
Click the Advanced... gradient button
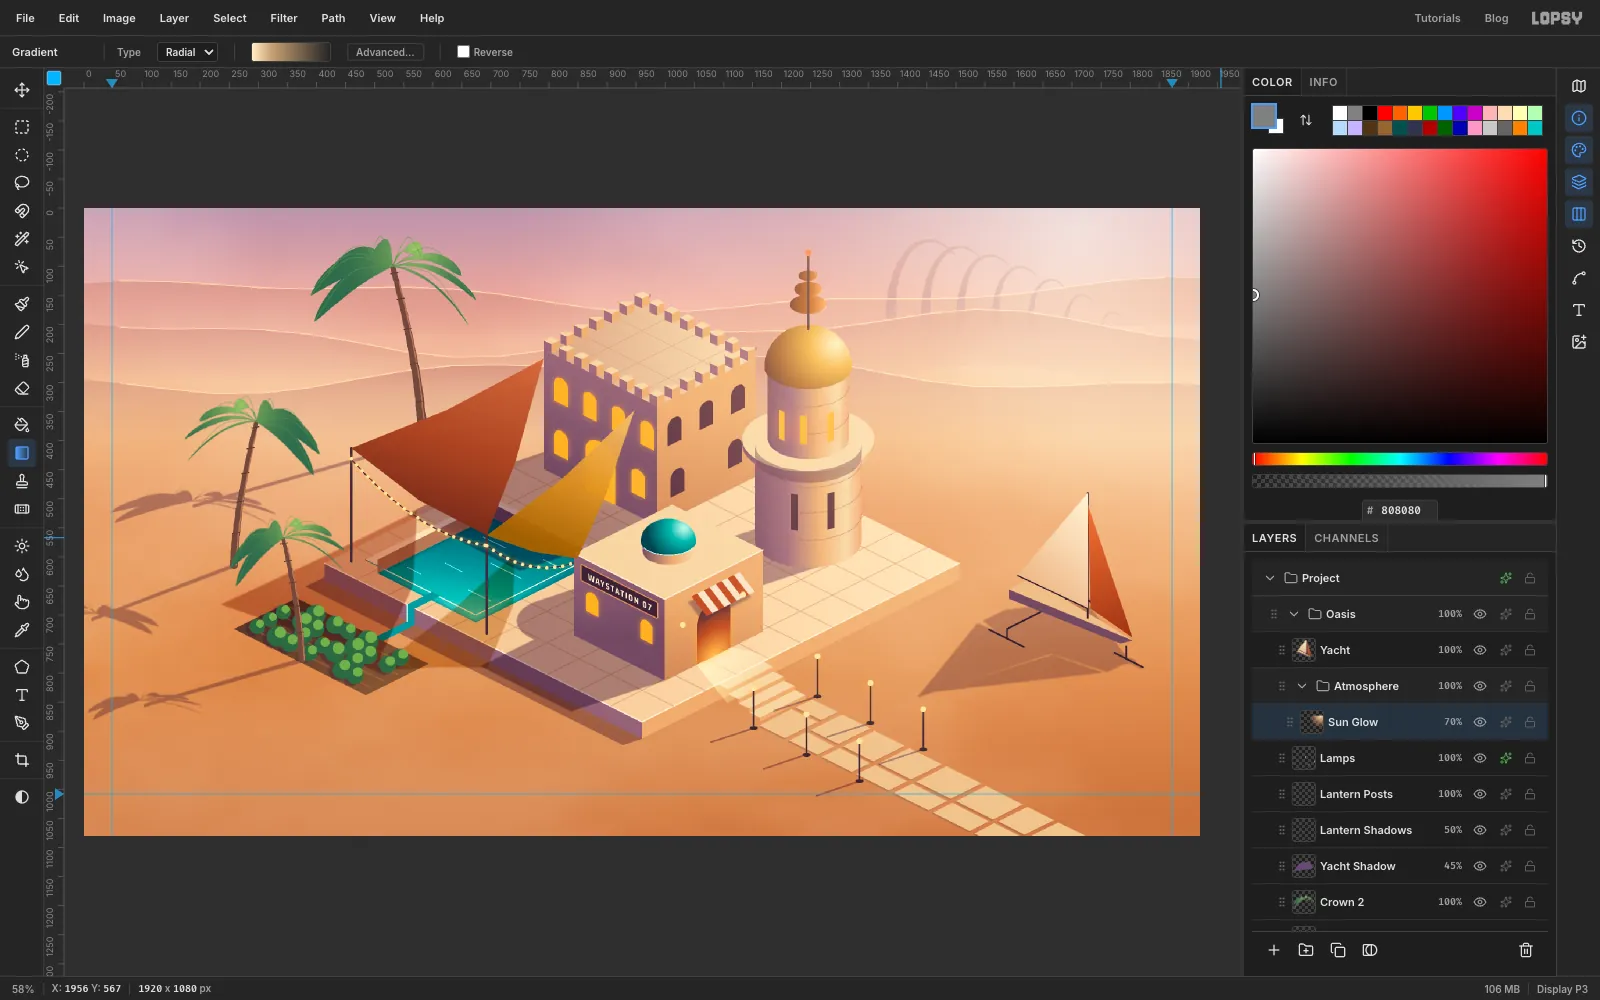[385, 52]
